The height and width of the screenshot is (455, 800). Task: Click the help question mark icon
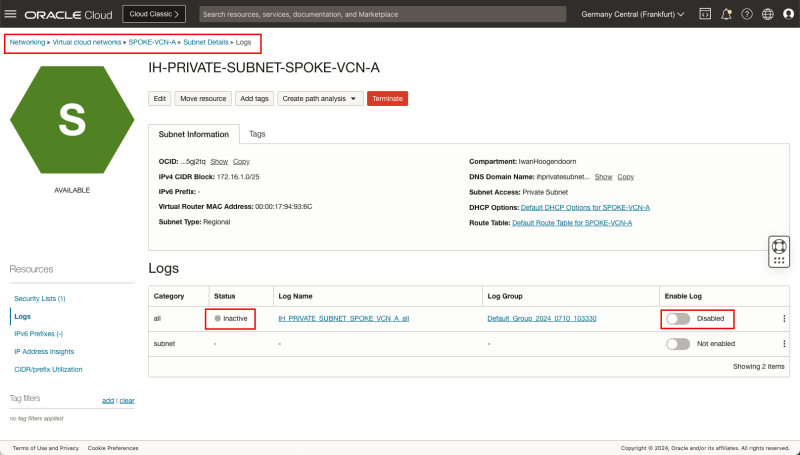pyautogui.click(x=747, y=15)
